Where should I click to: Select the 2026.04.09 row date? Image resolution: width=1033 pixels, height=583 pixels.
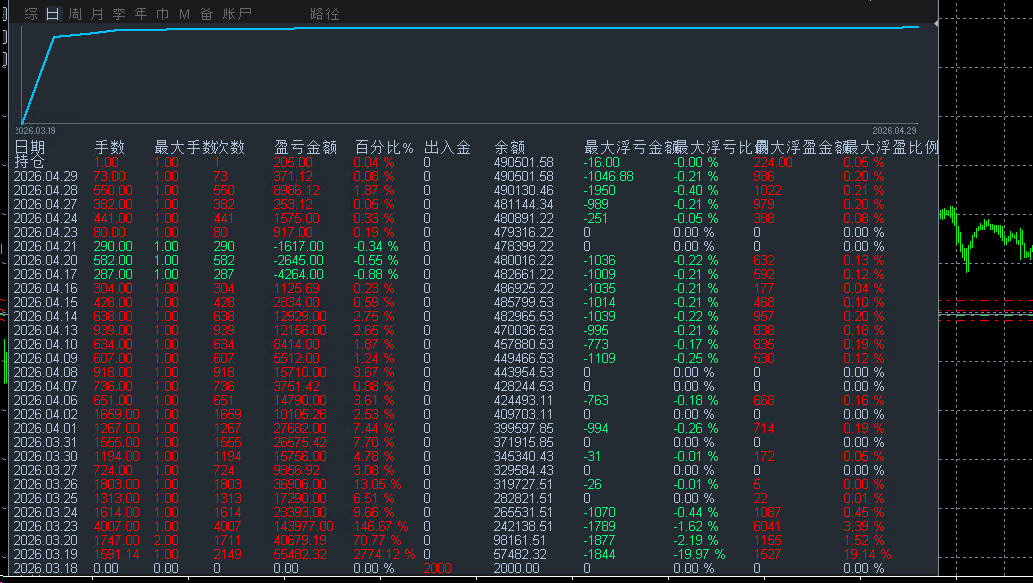pos(45,358)
